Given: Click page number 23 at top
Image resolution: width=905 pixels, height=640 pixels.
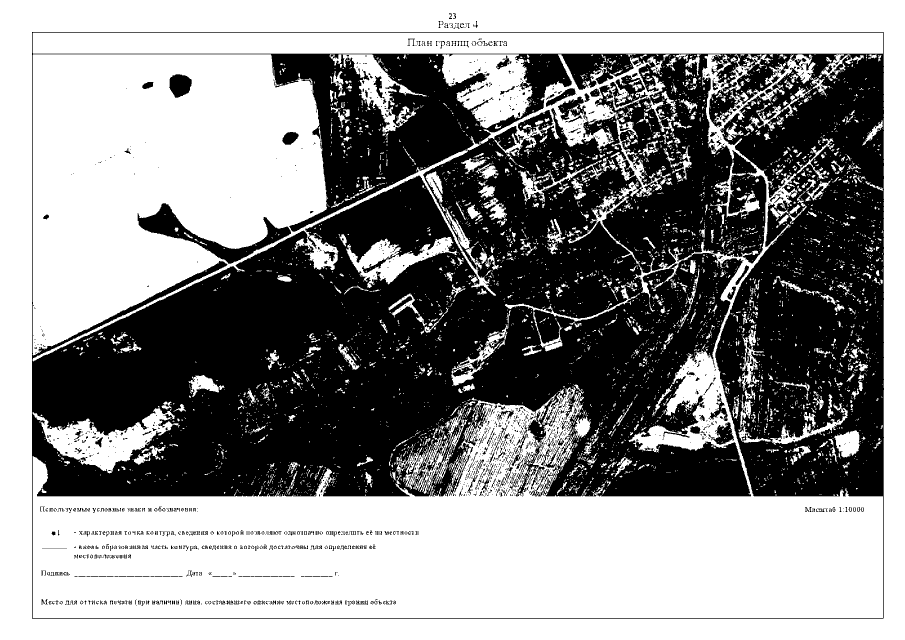Looking at the screenshot, I should [x=452, y=16].
